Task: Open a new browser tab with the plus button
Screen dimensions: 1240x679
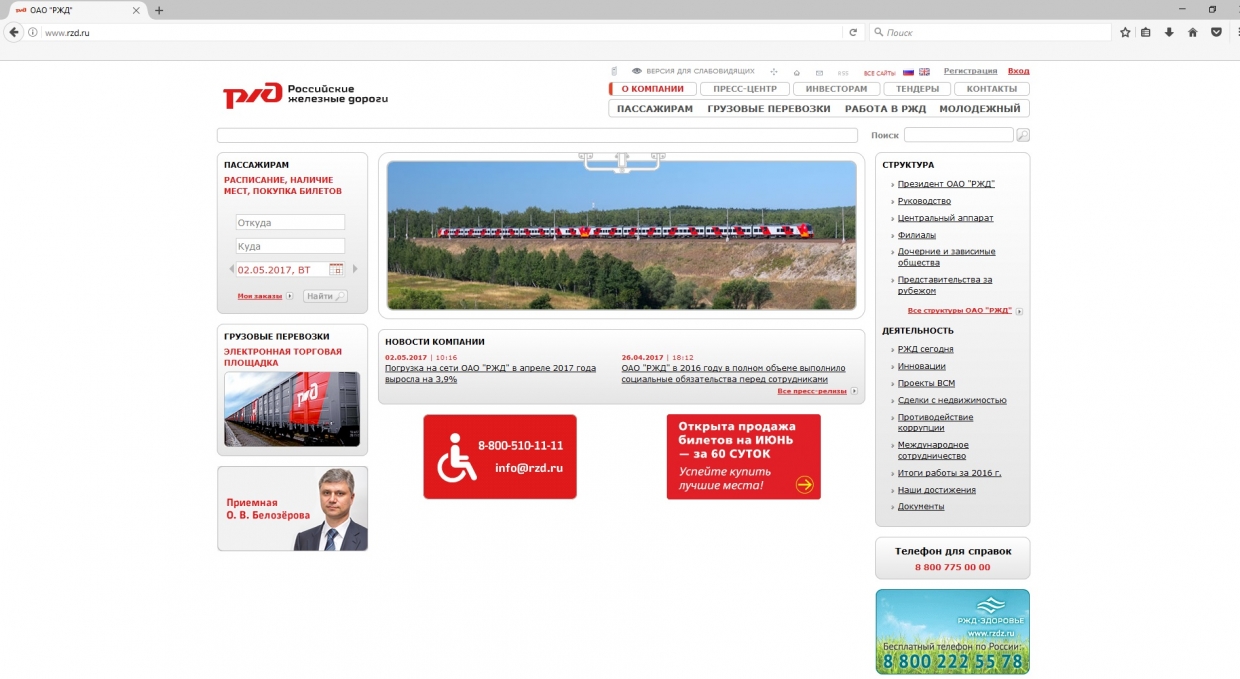Action: (x=159, y=10)
